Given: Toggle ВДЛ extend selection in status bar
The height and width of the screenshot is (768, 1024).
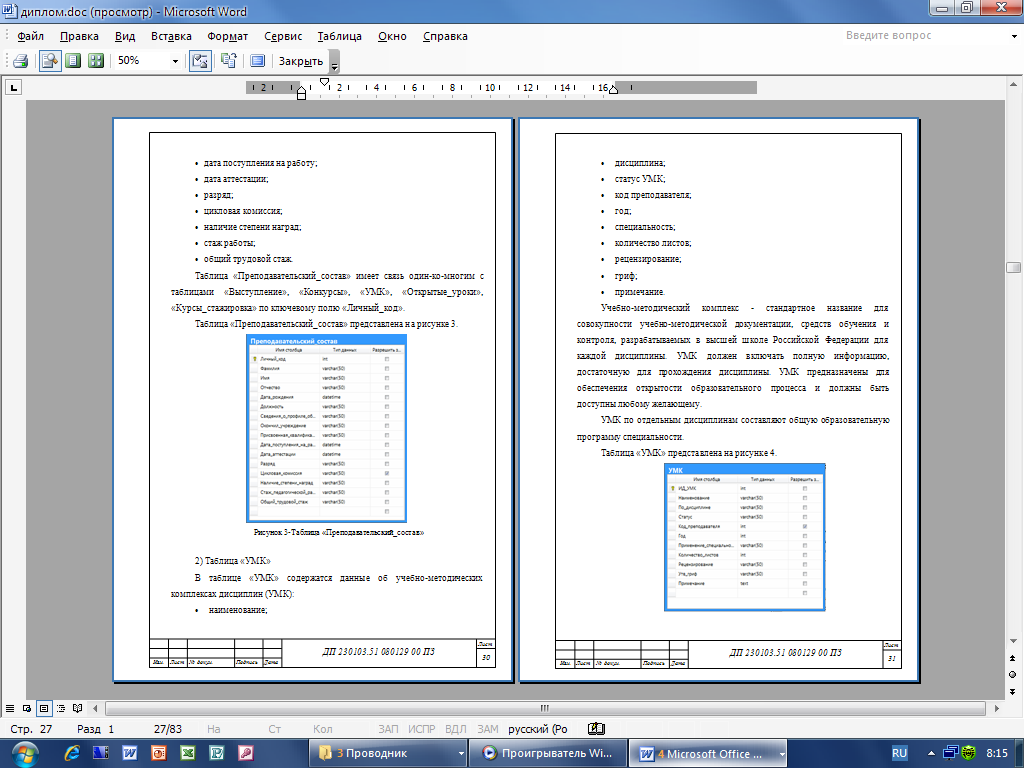Looking at the screenshot, I should click(456, 729).
